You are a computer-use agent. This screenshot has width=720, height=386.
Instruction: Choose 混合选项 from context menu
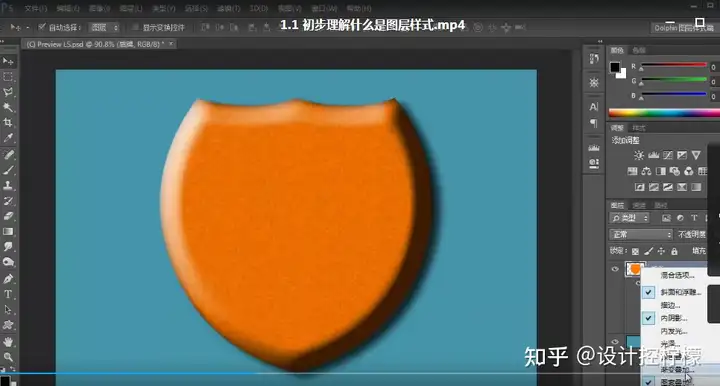677,275
